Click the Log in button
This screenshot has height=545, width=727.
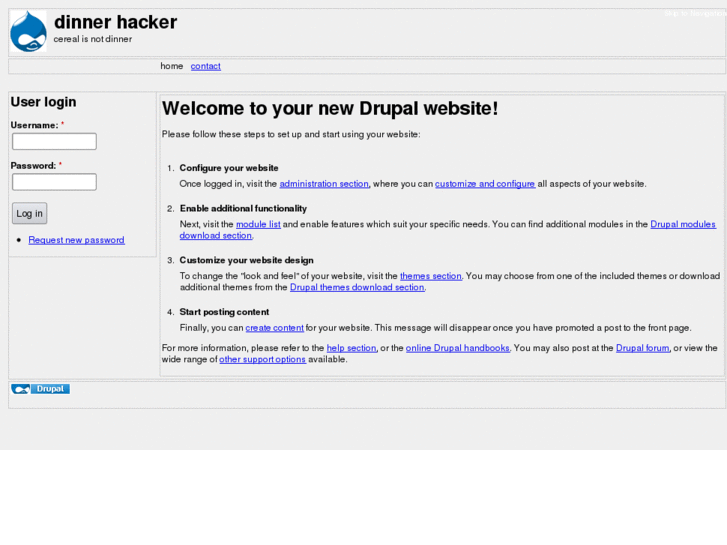[x=29, y=213]
